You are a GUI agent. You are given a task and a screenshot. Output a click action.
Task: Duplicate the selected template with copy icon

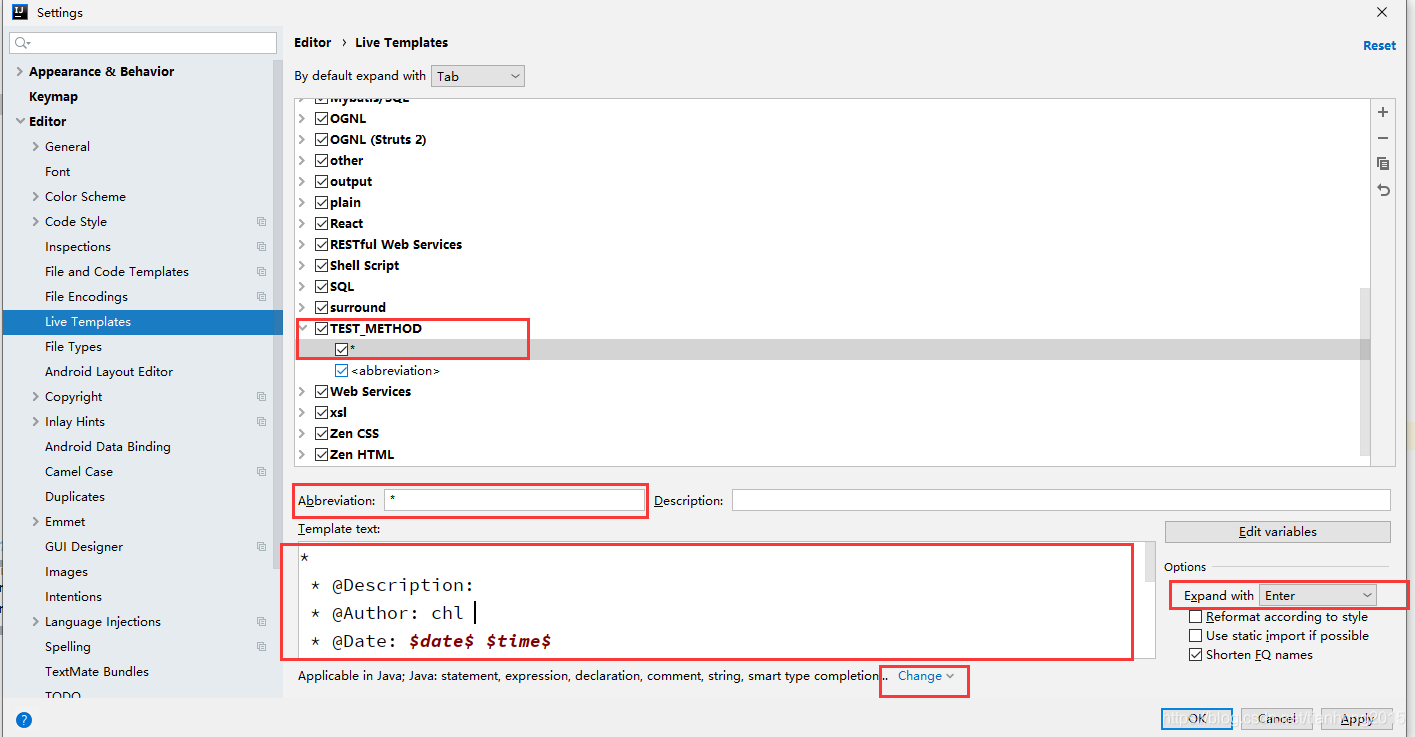tap(1383, 164)
